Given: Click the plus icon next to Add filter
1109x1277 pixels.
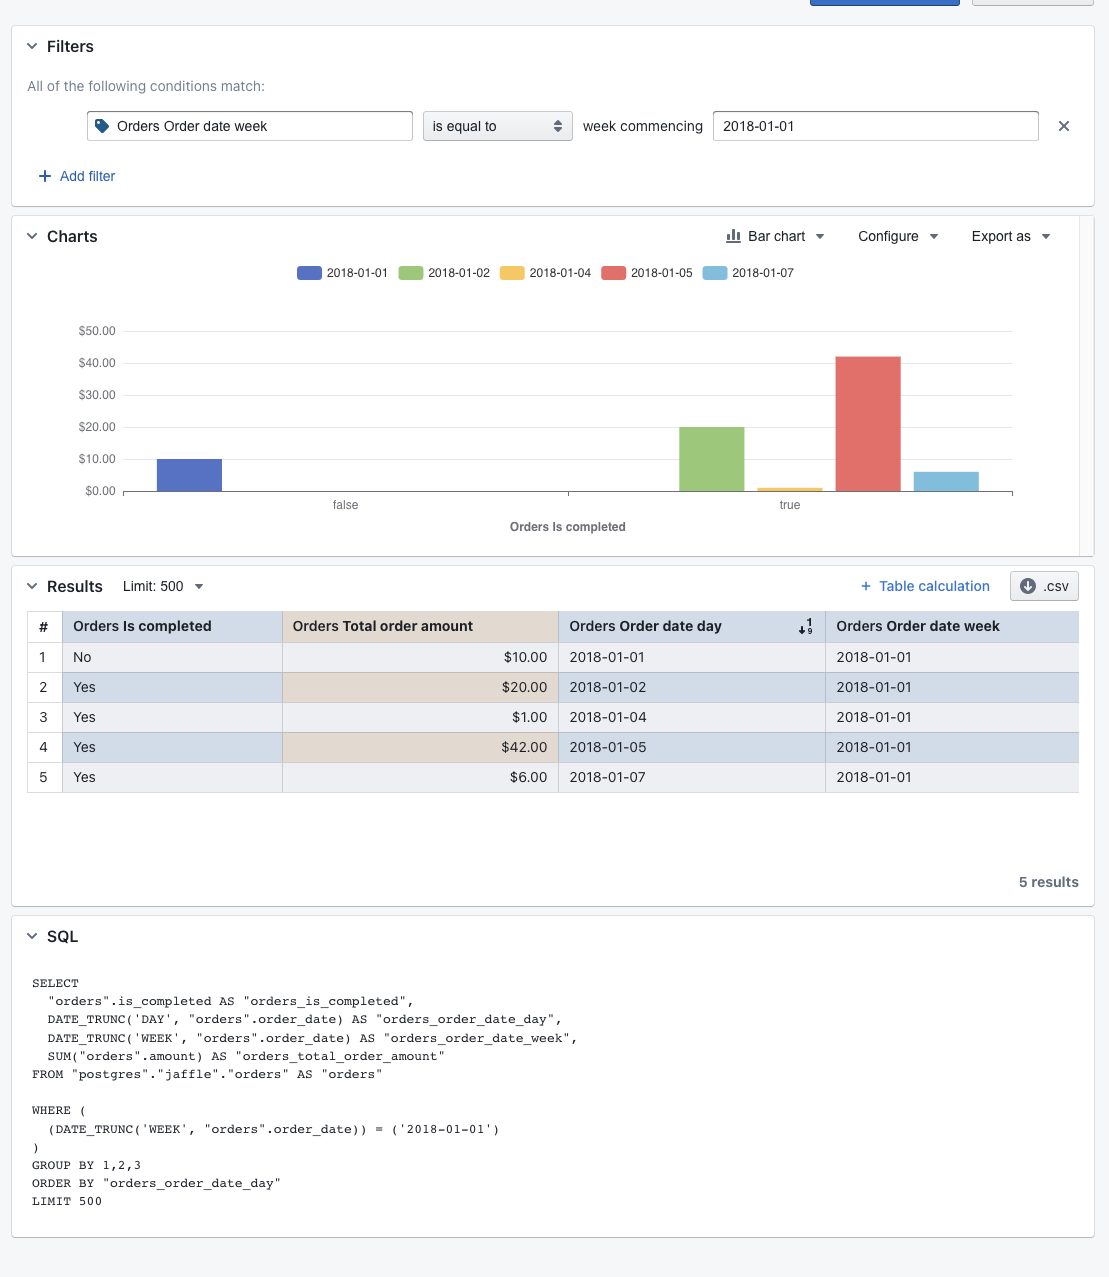Looking at the screenshot, I should point(44,176).
